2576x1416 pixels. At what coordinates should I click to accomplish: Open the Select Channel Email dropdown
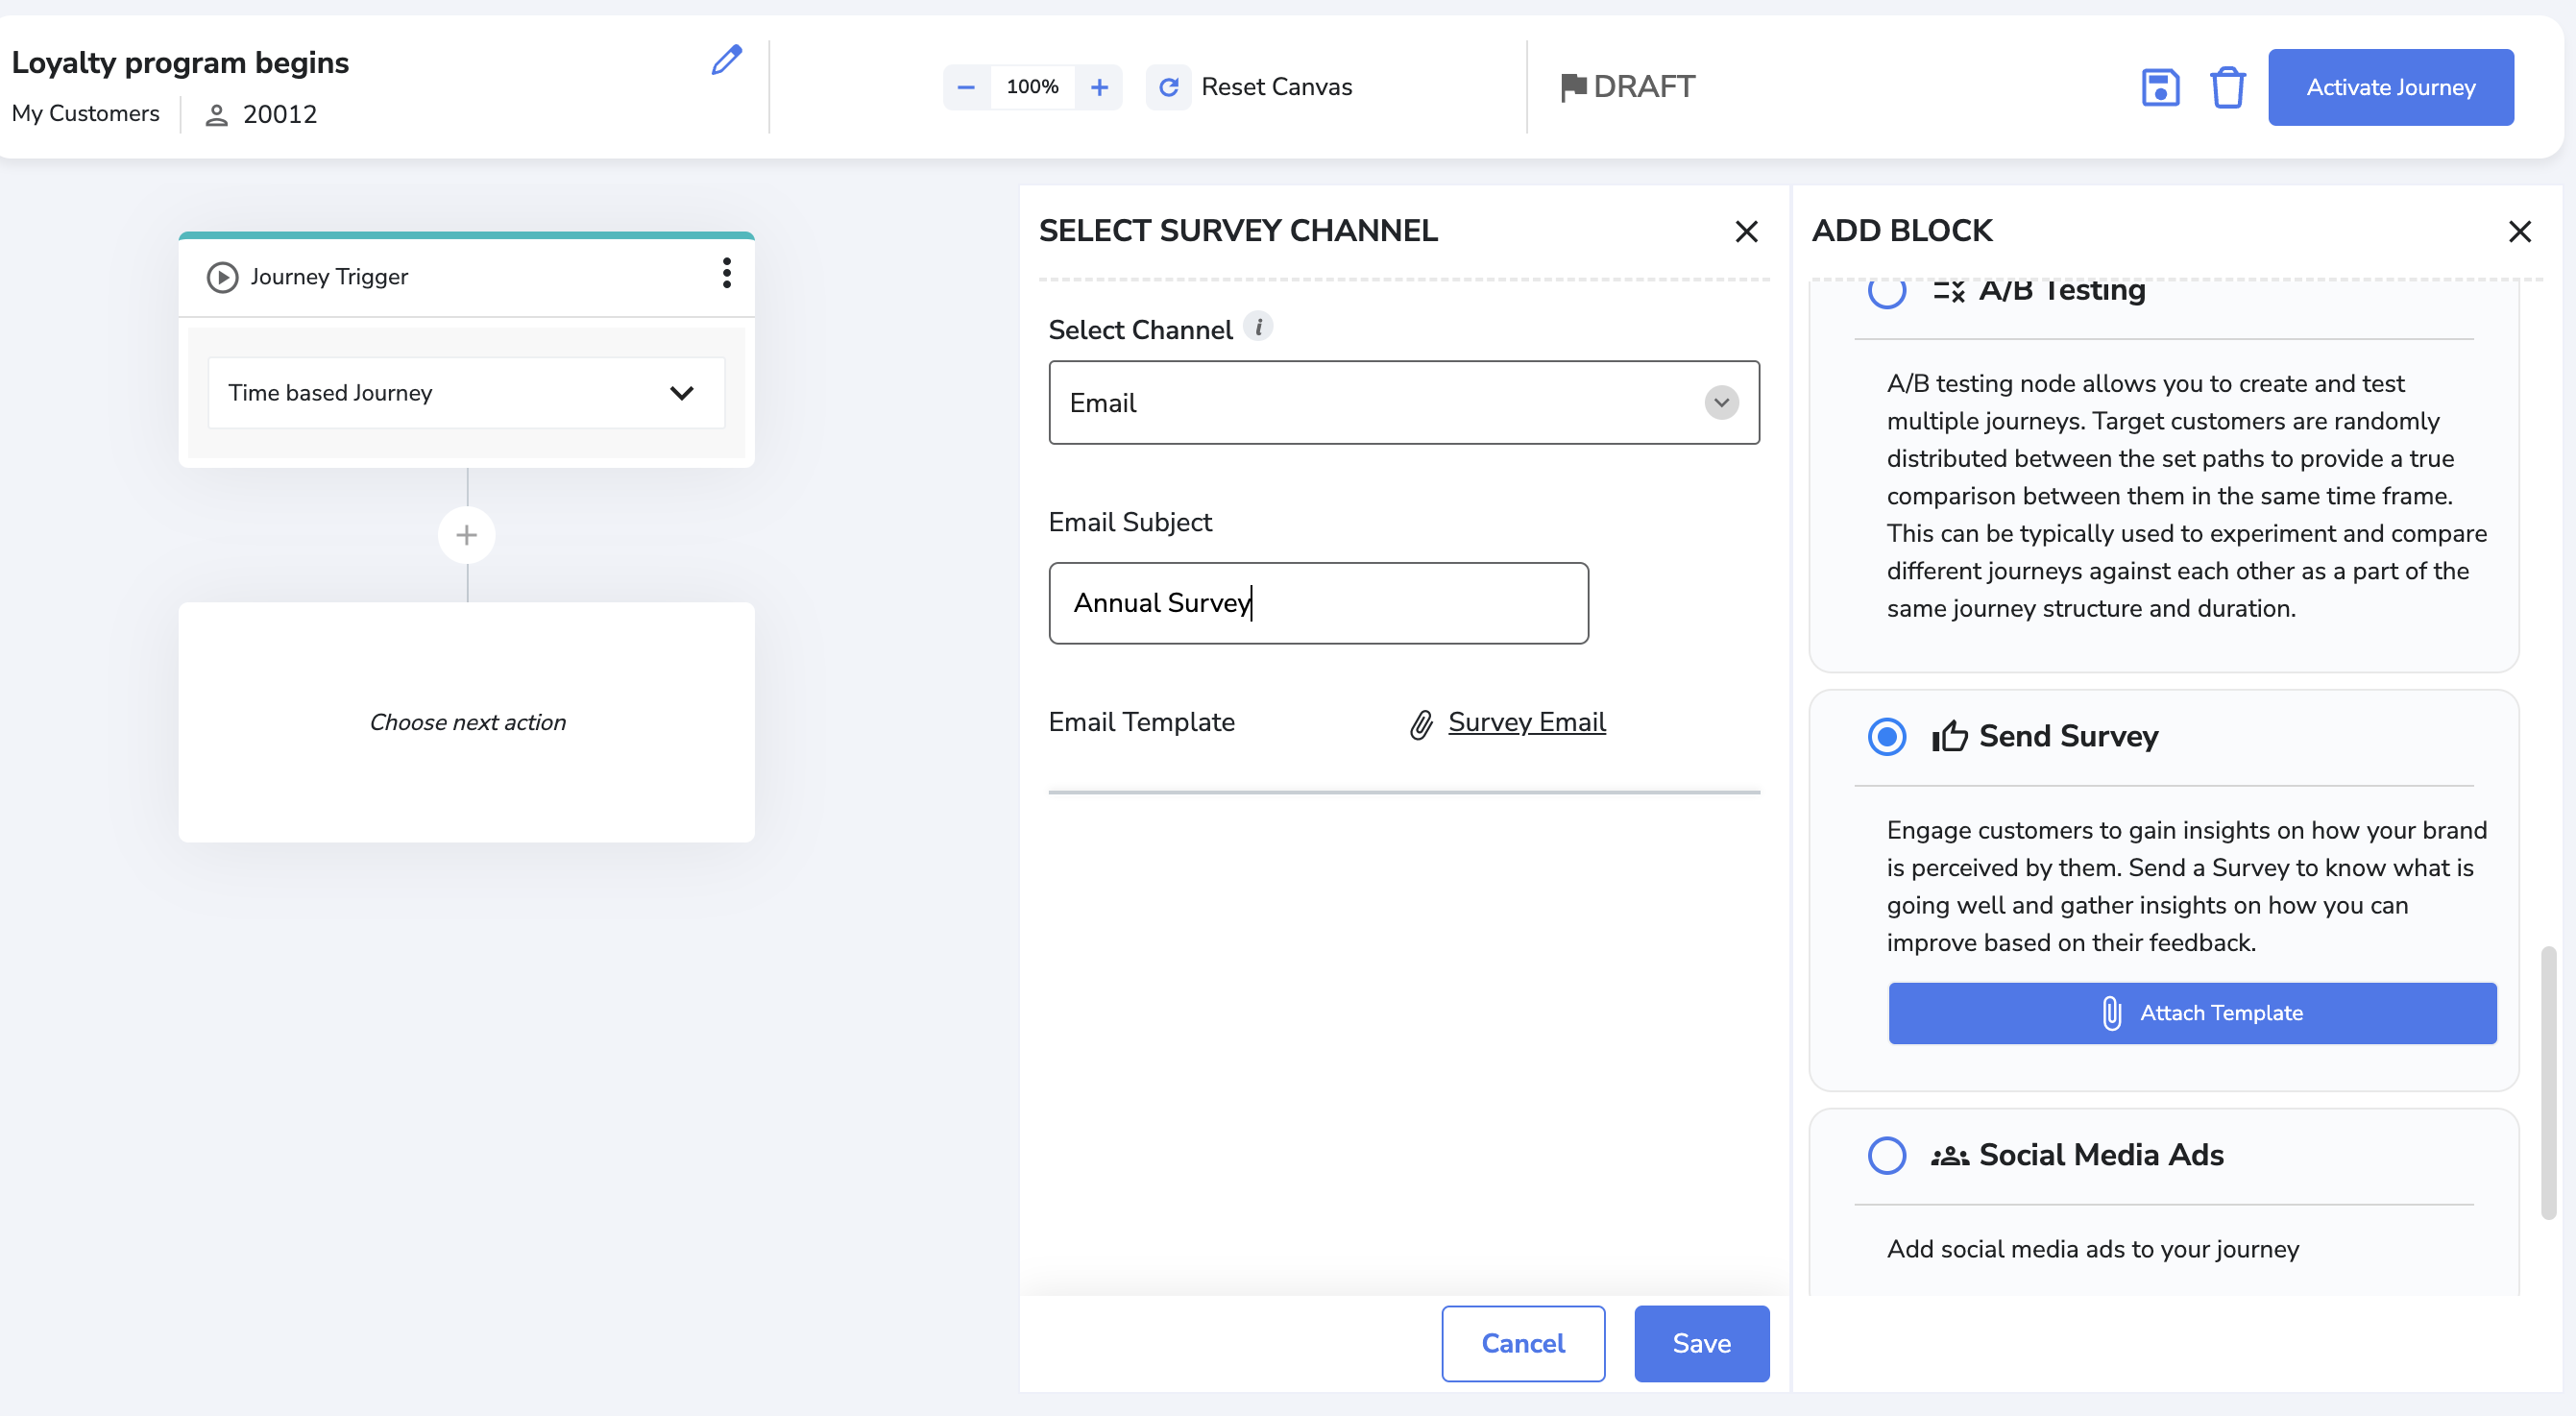click(x=1404, y=403)
